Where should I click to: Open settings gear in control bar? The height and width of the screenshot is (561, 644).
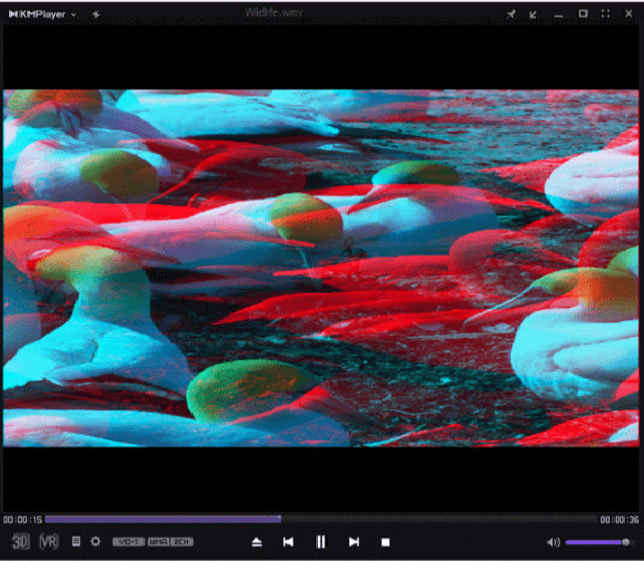96,542
